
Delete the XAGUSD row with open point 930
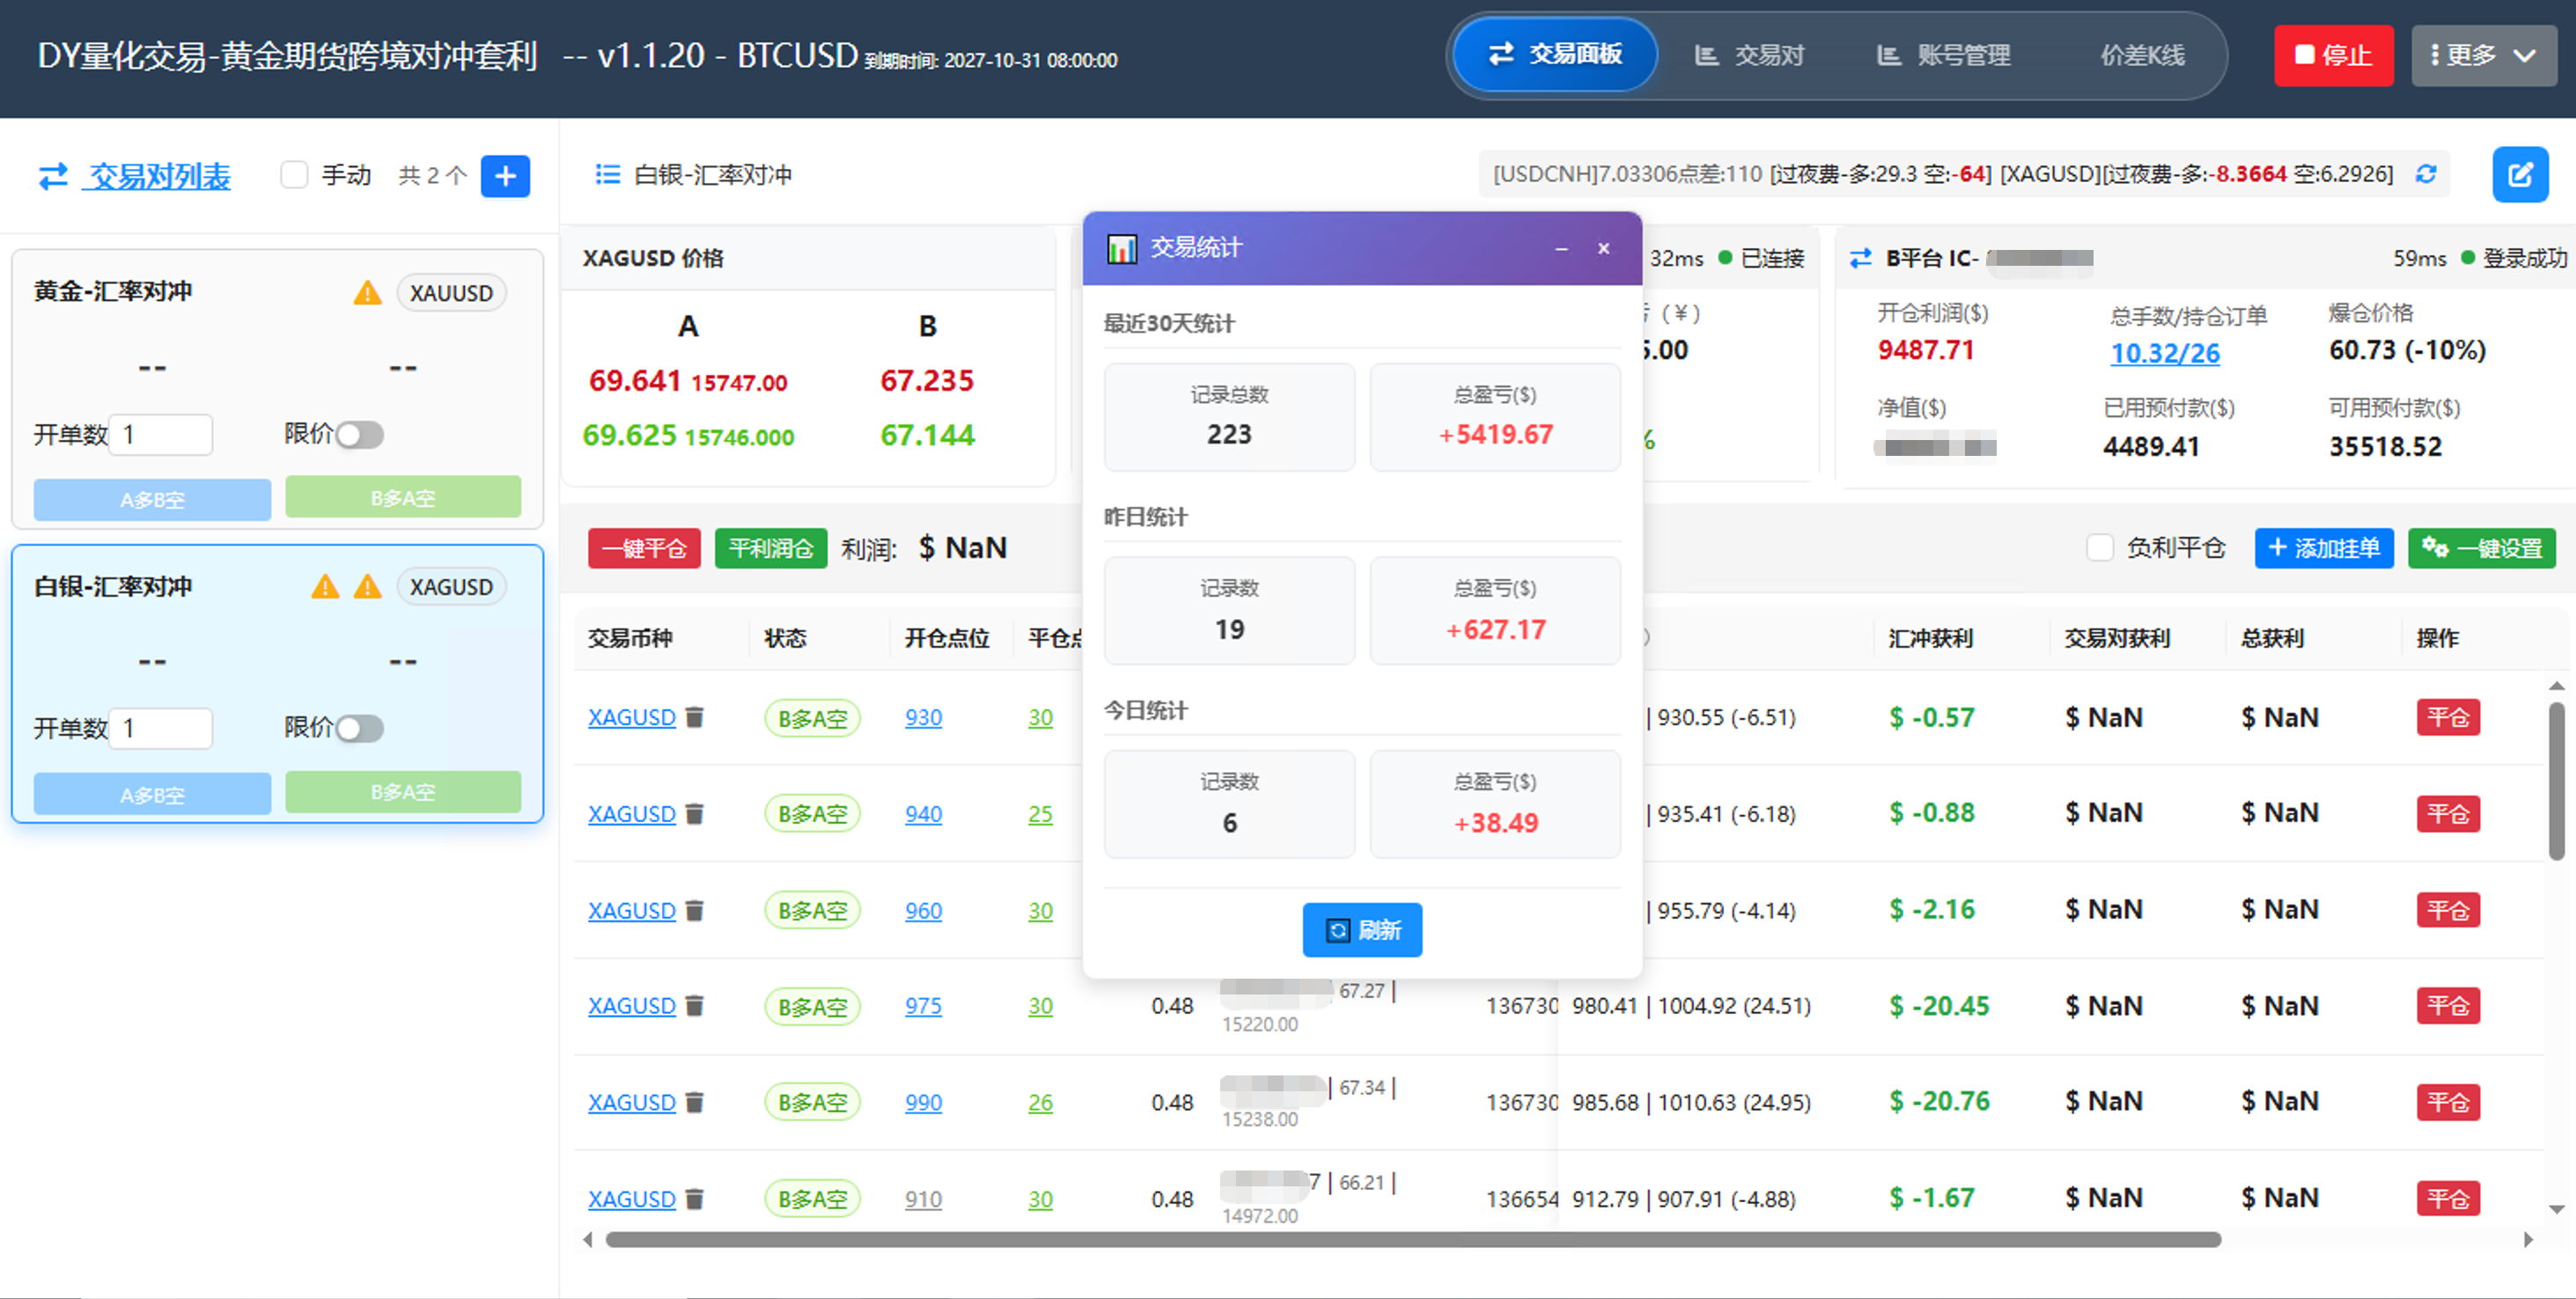pos(695,717)
